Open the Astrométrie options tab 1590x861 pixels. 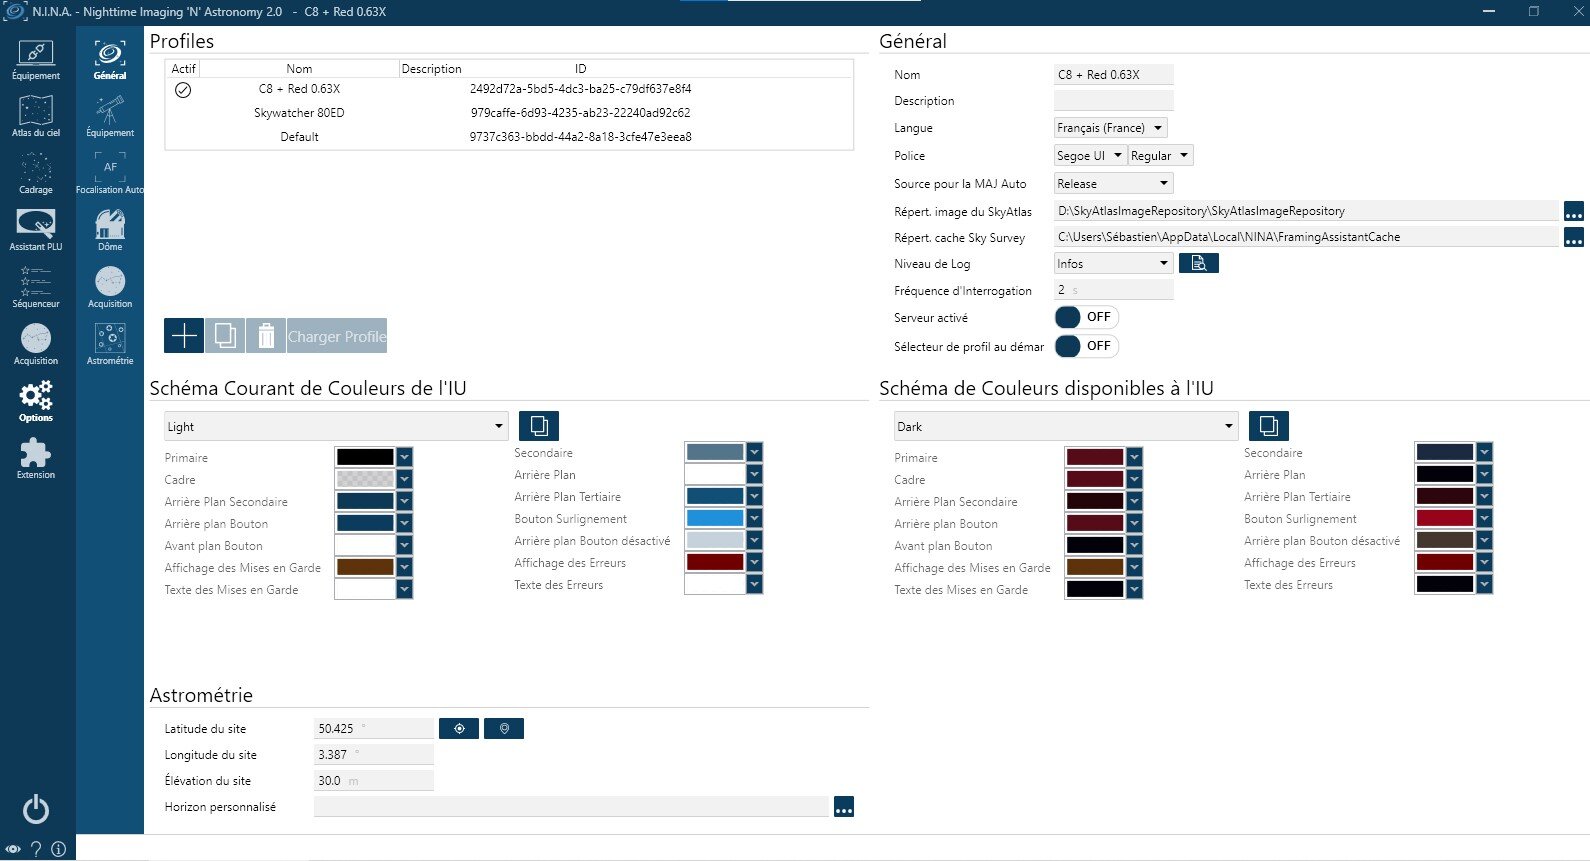coord(110,344)
